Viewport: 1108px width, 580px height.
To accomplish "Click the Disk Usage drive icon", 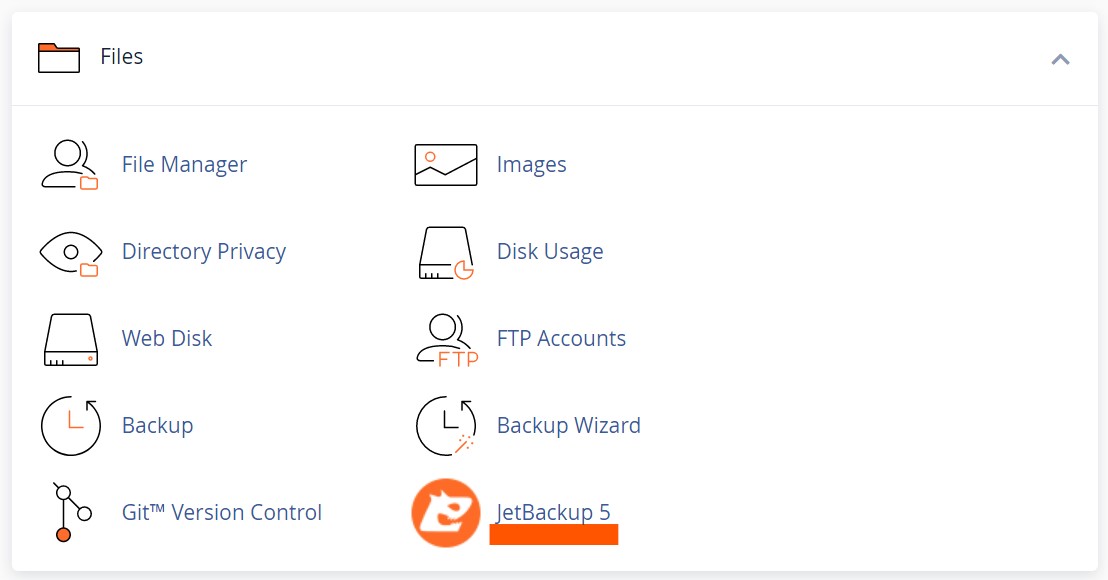I will click(x=446, y=252).
